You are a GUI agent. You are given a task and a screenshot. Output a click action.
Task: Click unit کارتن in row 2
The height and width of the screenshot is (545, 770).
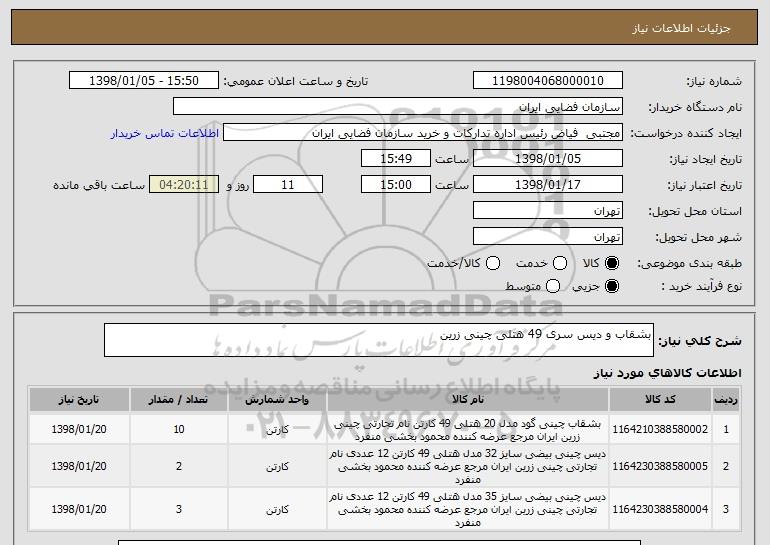point(277,466)
